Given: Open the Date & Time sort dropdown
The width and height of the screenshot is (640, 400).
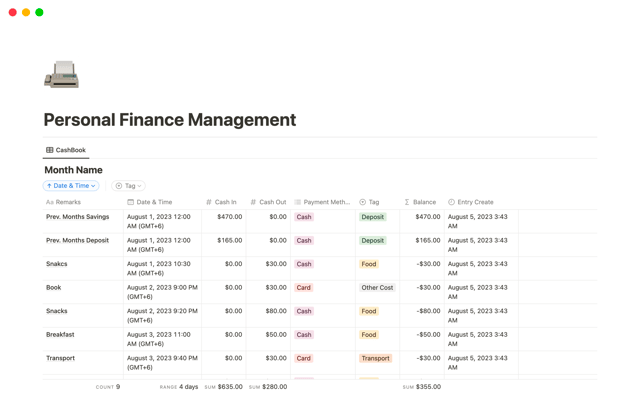Looking at the screenshot, I should (71, 186).
